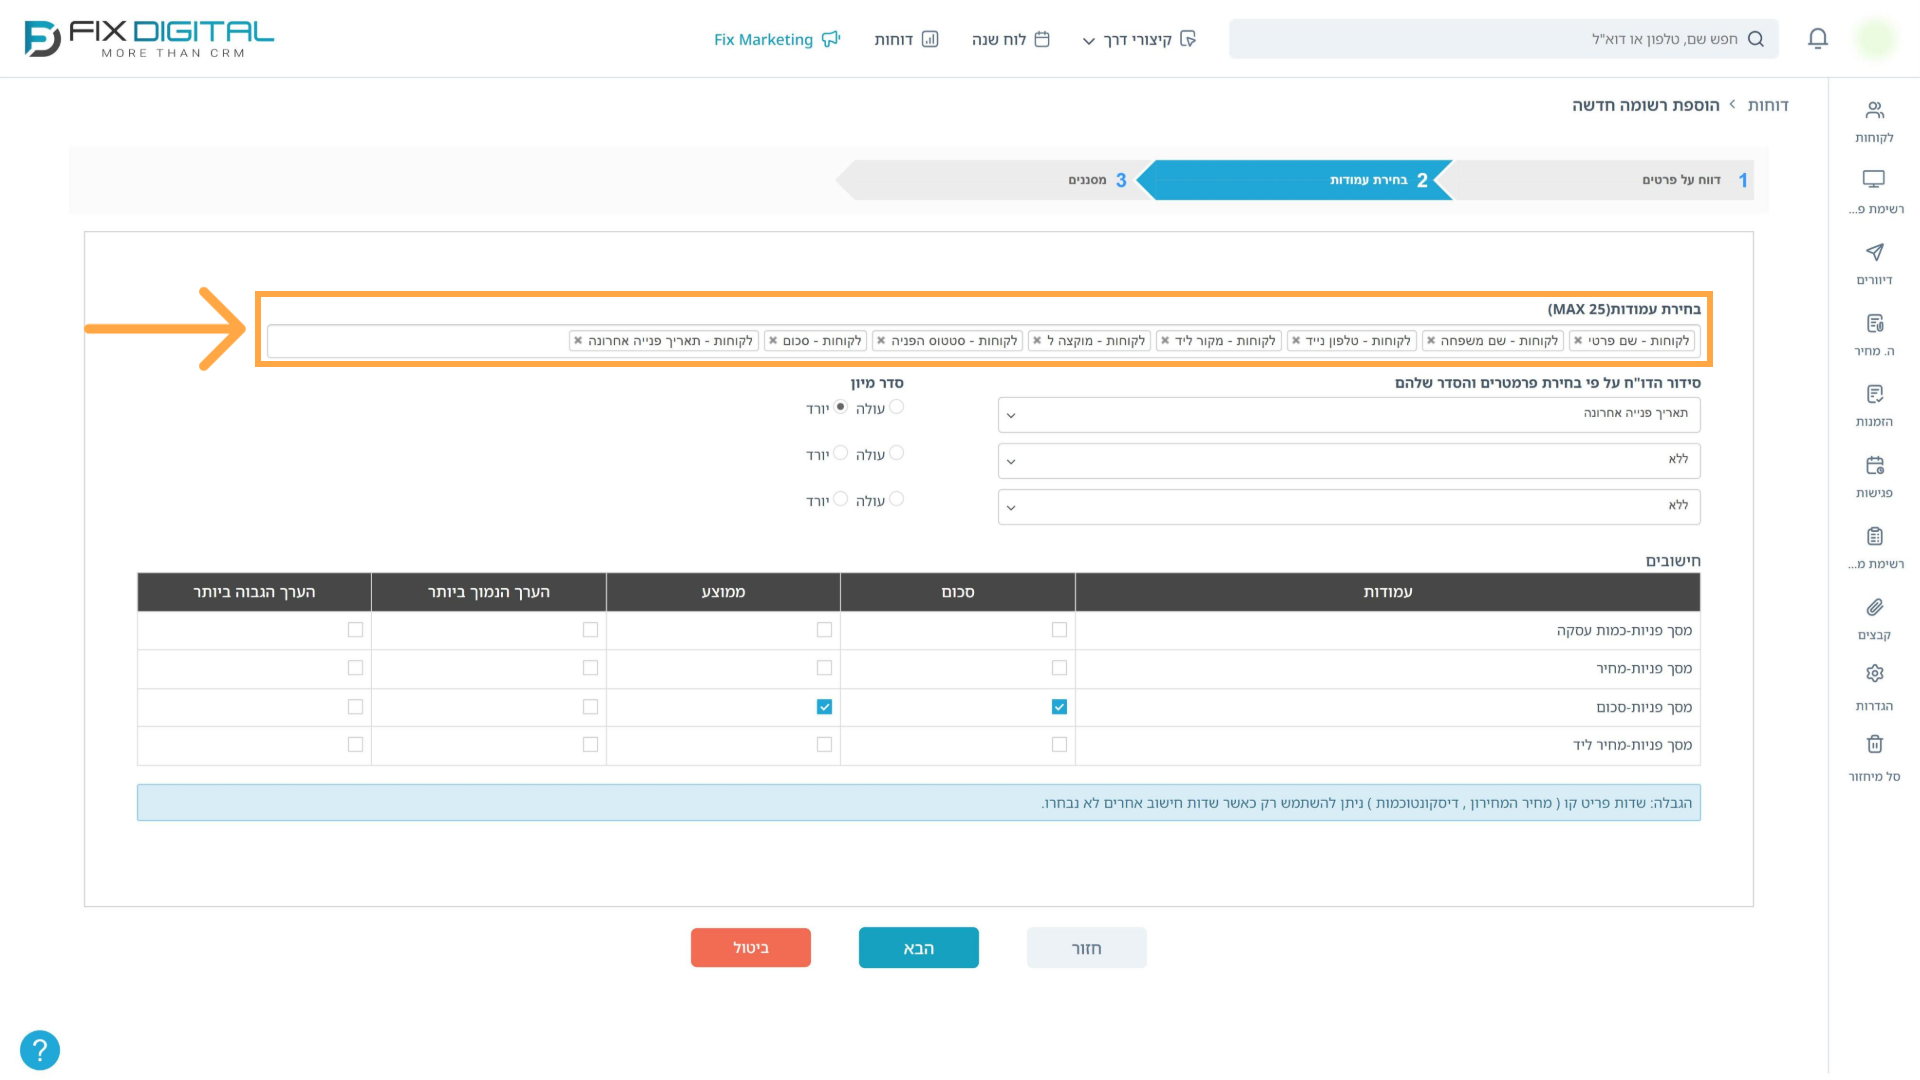Check ממוצע checkbox for מסך פניות-כמות עסקה
The image size is (1920, 1080).
point(824,630)
